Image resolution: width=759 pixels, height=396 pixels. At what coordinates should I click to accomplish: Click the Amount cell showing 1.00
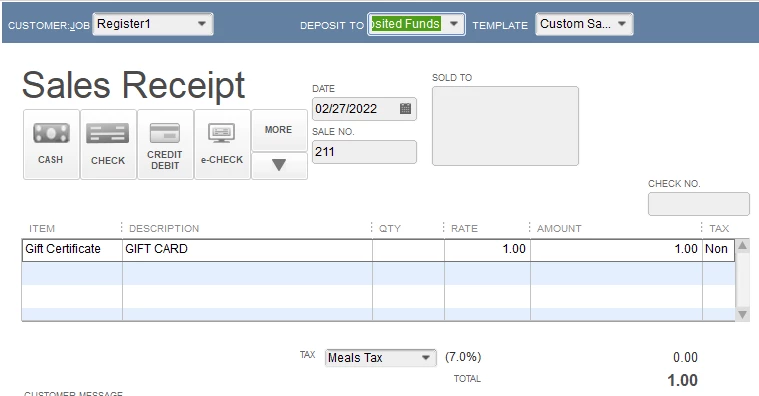click(x=616, y=249)
